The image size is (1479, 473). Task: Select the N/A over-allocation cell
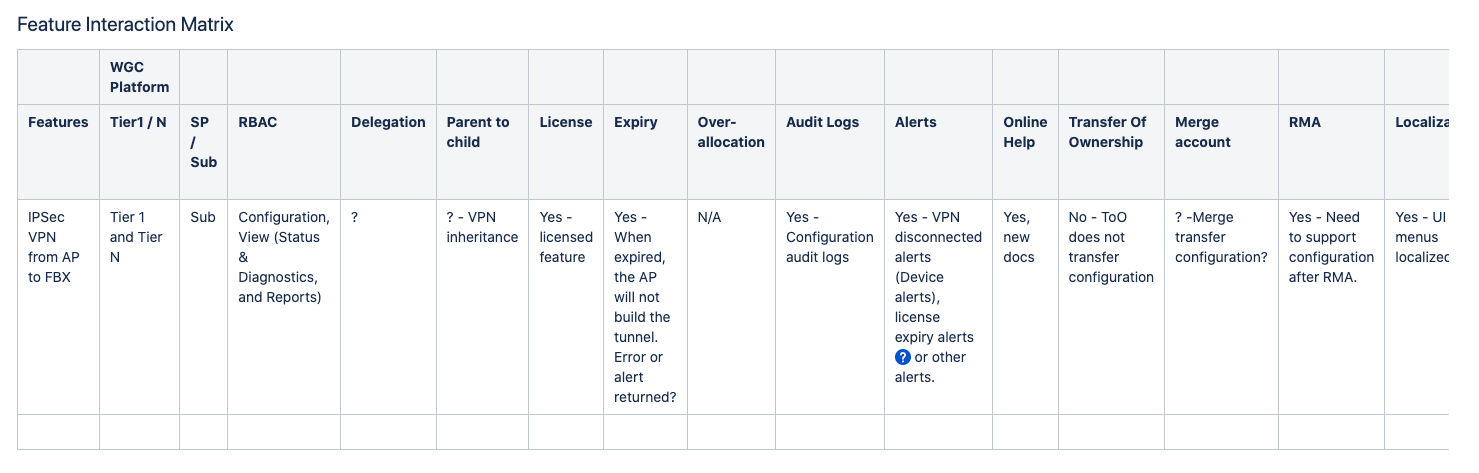click(x=709, y=217)
